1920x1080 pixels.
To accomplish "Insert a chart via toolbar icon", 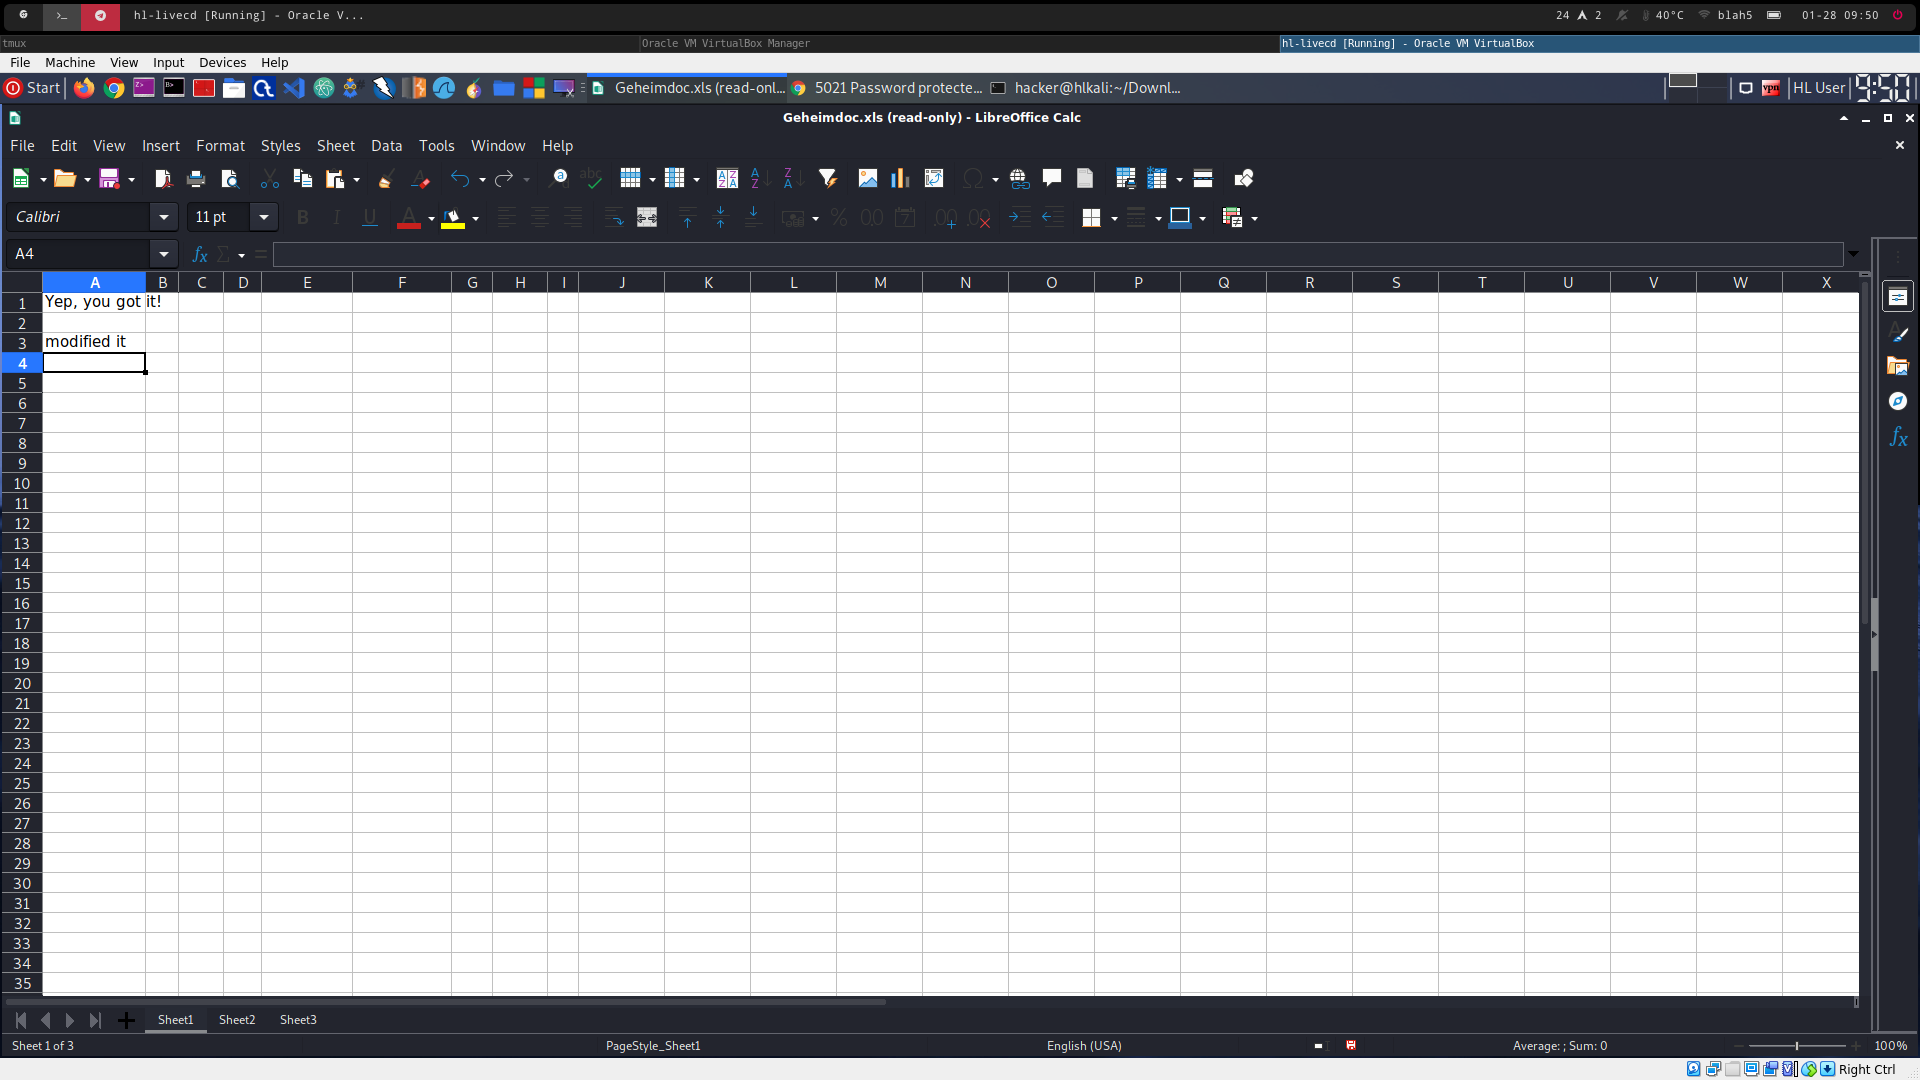I will click(x=900, y=179).
